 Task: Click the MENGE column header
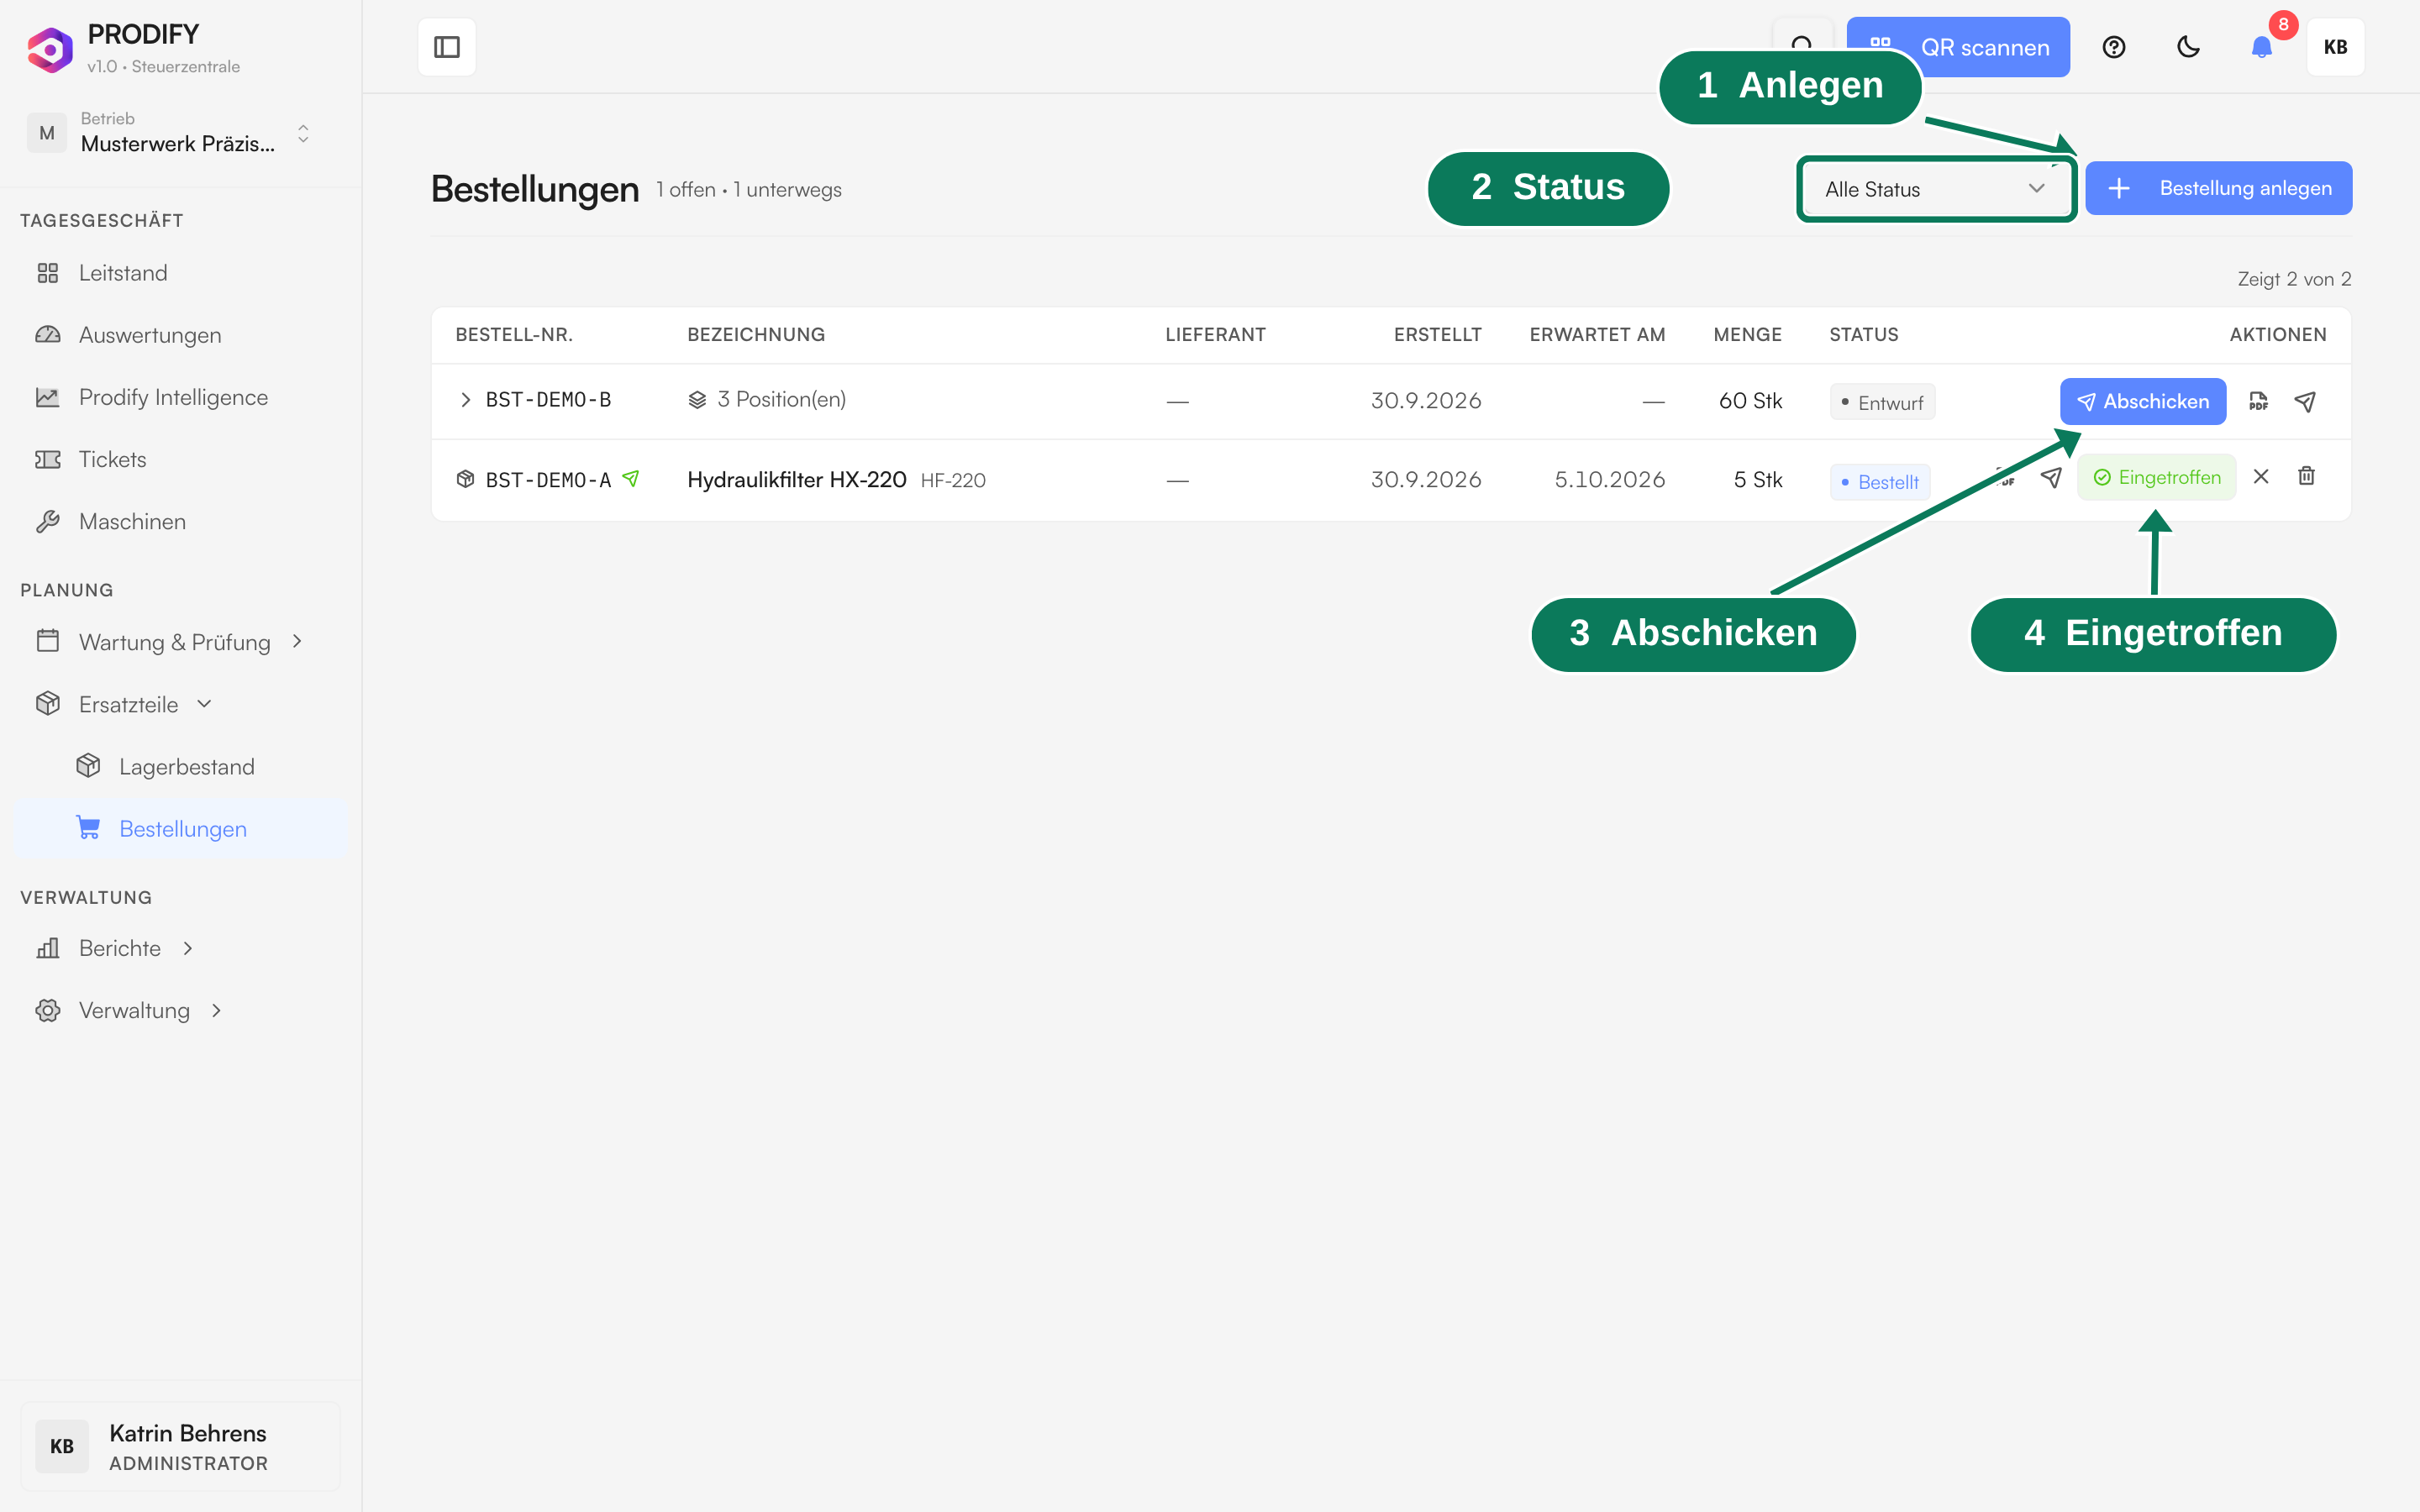tap(1747, 334)
